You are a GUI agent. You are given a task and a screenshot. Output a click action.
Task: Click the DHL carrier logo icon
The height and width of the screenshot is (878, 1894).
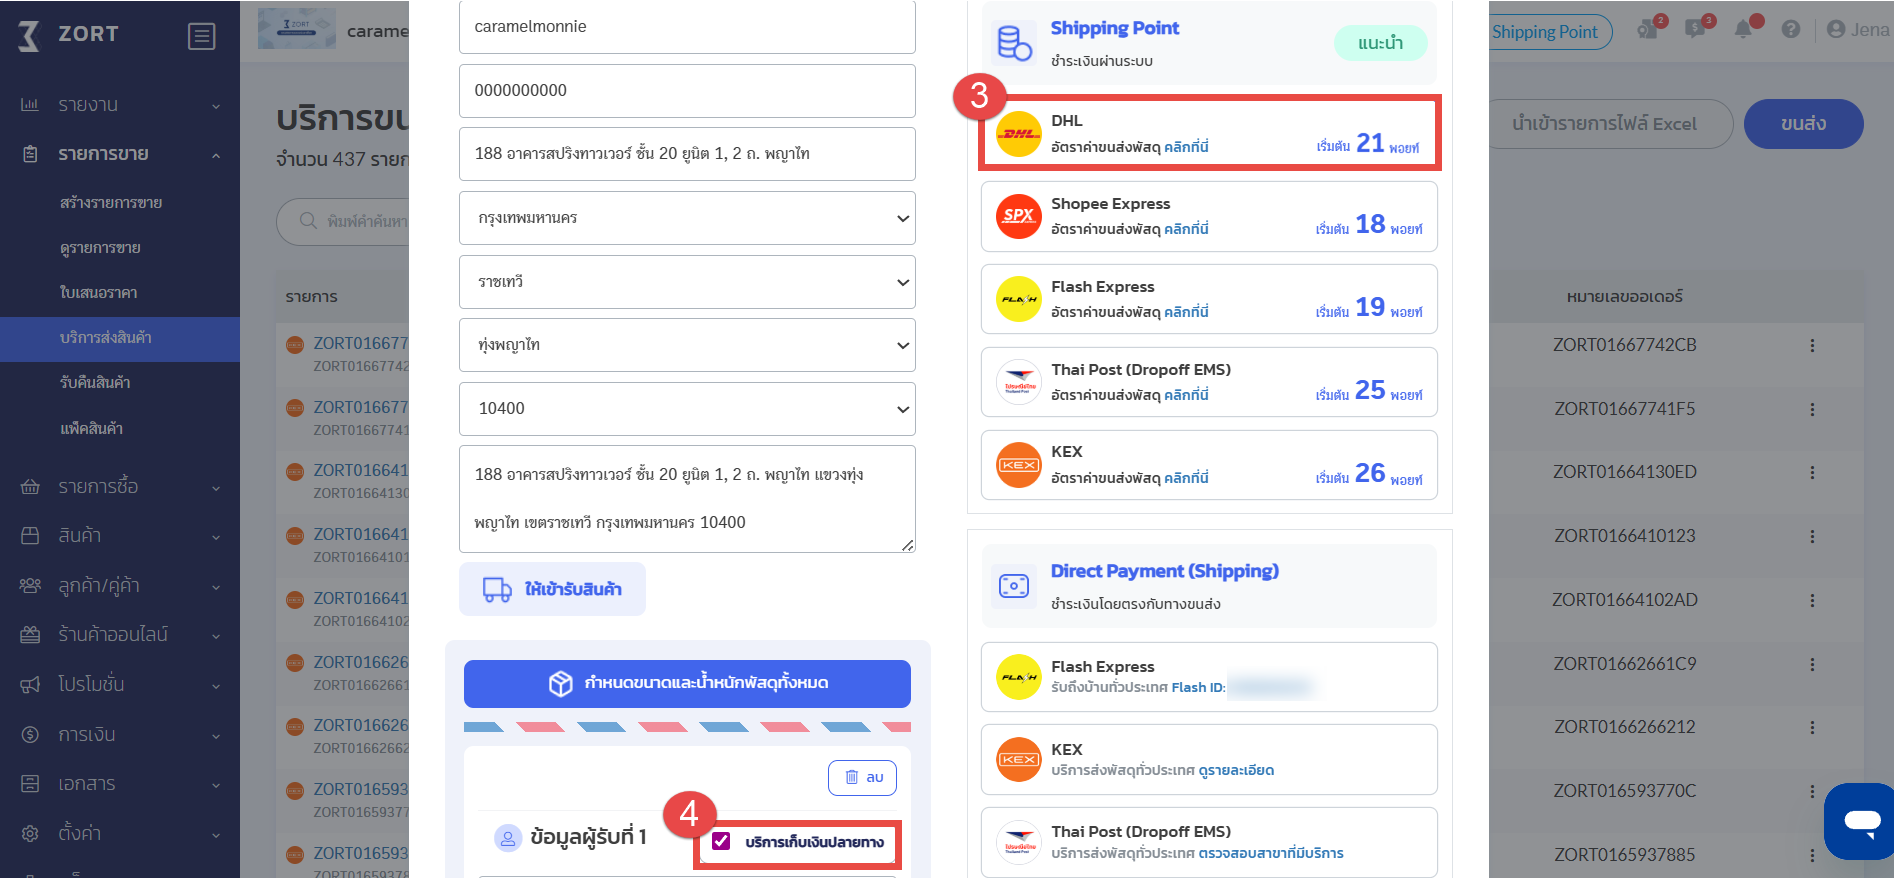click(1018, 134)
